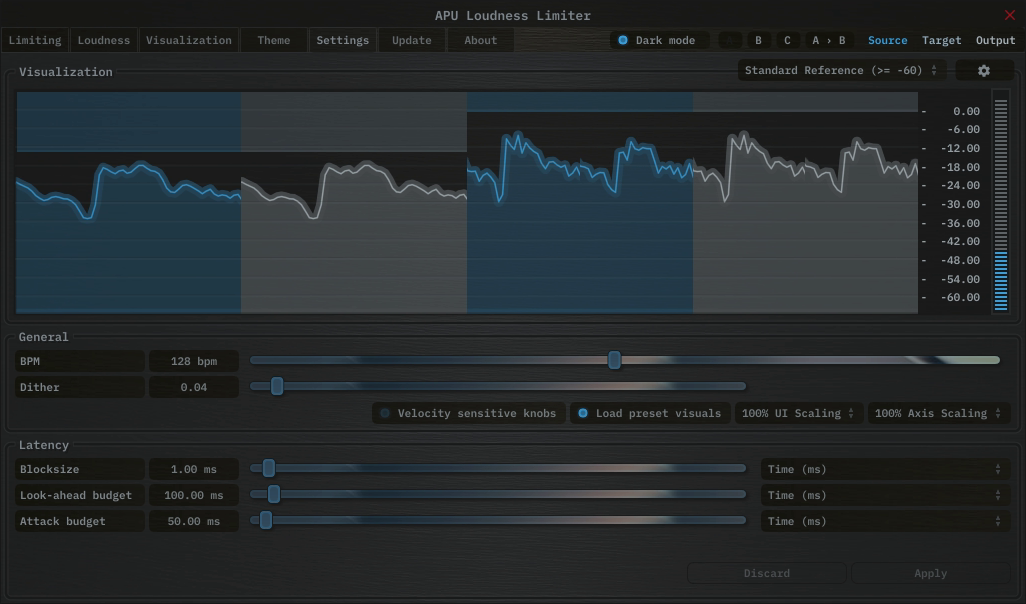Disable the Dark mode toggle

[659, 41]
